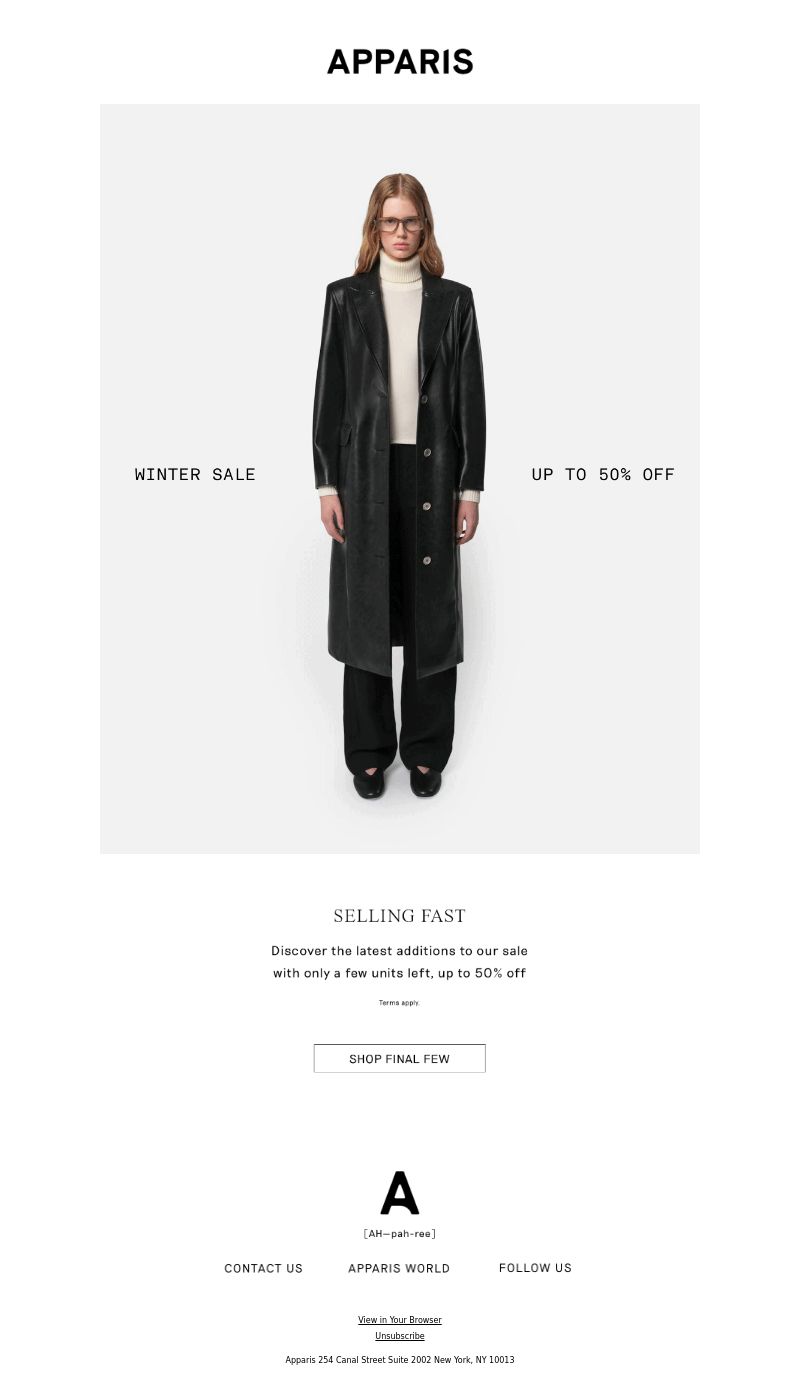Click the WINTER SALE banner text
Viewport: 800px width, 1388px height.
click(x=195, y=474)
